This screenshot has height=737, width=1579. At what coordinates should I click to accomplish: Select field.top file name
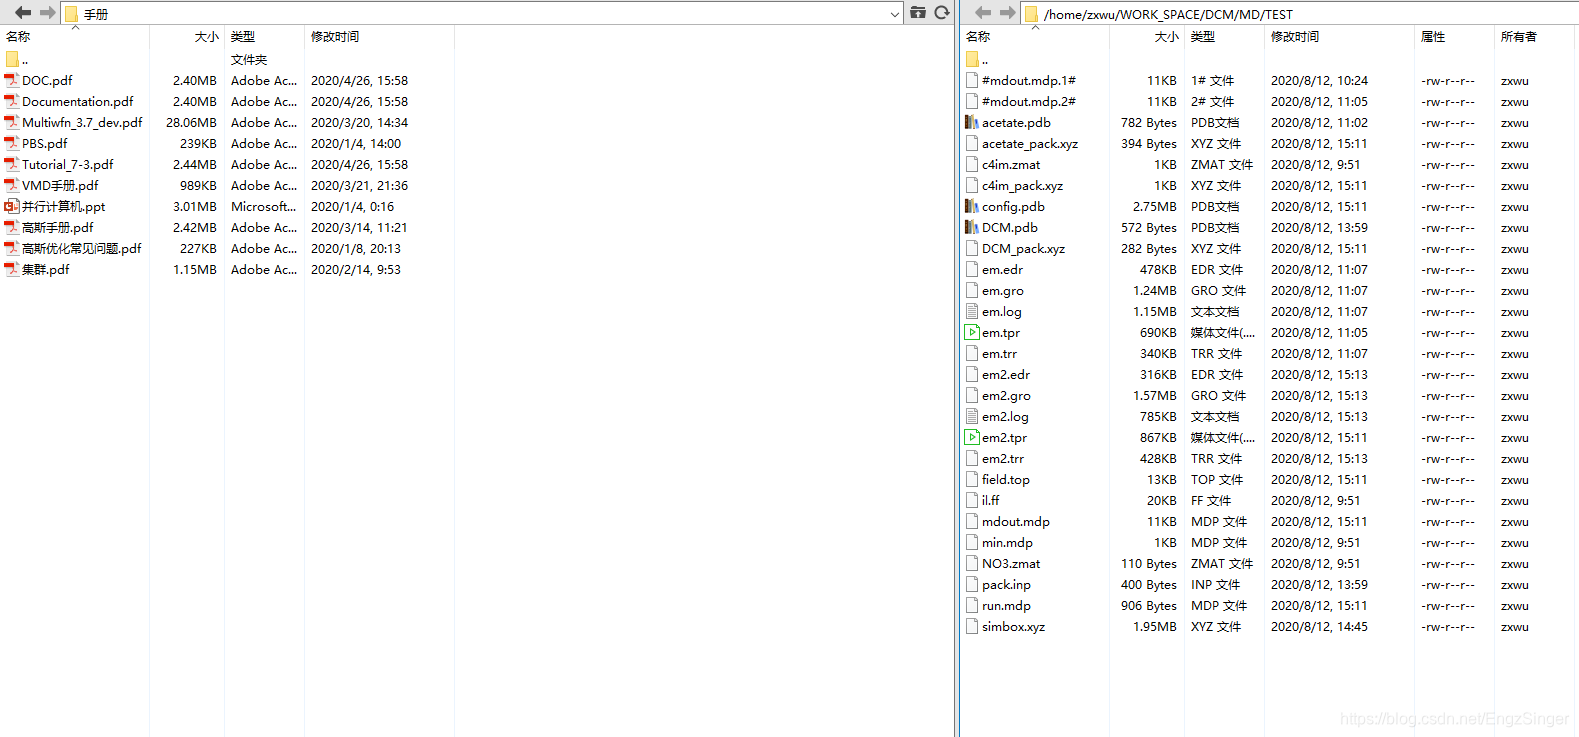pyautogui.click(x=1006, y=479)
